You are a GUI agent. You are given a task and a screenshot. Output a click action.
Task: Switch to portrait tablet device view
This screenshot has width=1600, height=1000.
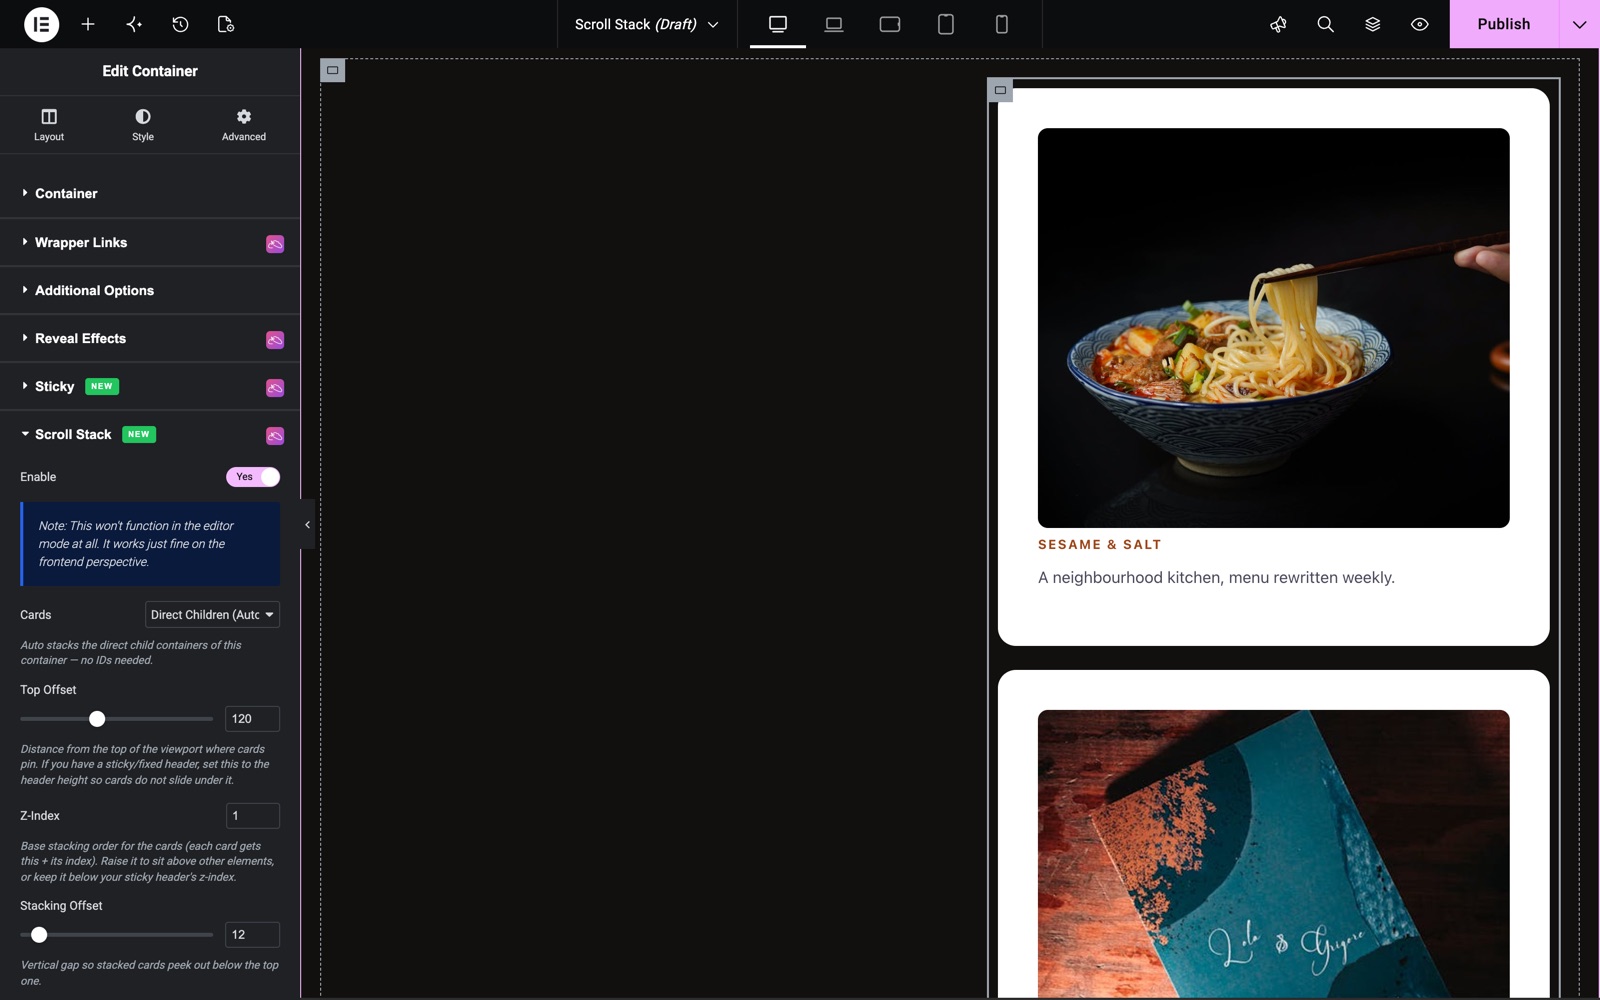click(x=946, y=24)
